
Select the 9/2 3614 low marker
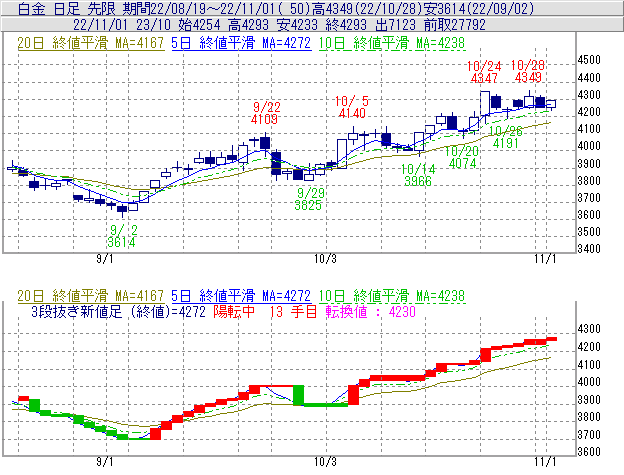122,236
